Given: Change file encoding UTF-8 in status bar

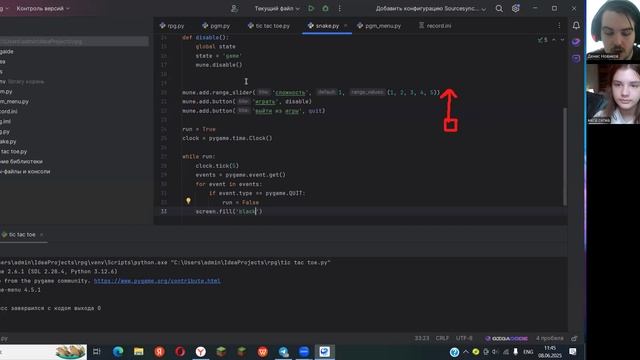Looking at the screenshot, I should (x=464, y=338).
